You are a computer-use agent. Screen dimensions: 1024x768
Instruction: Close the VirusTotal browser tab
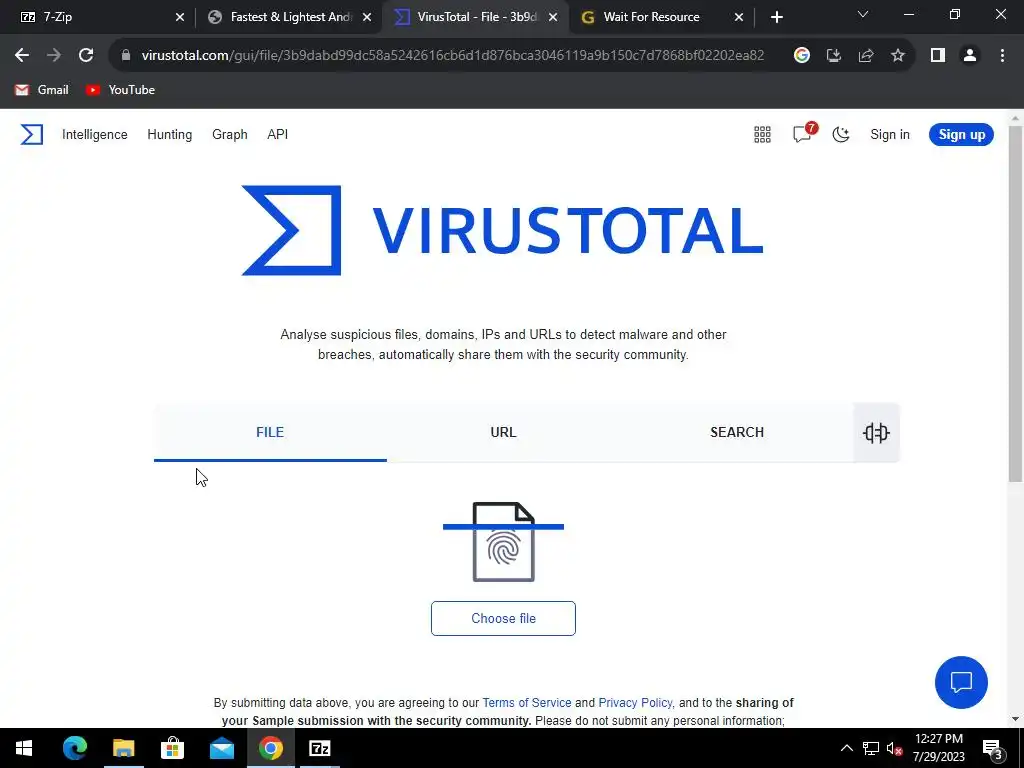pos(553,17)
